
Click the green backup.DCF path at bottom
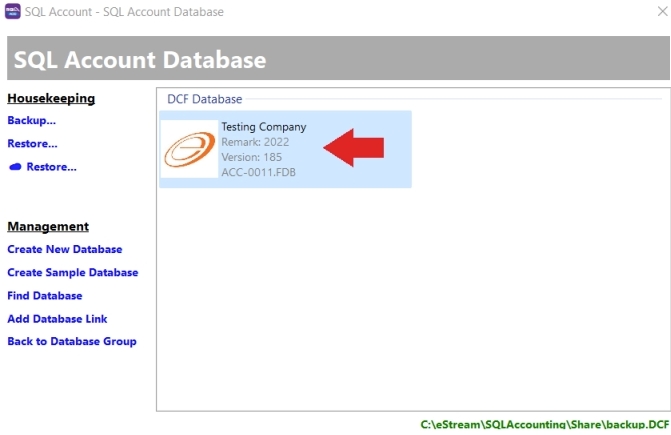click(544, 425)
